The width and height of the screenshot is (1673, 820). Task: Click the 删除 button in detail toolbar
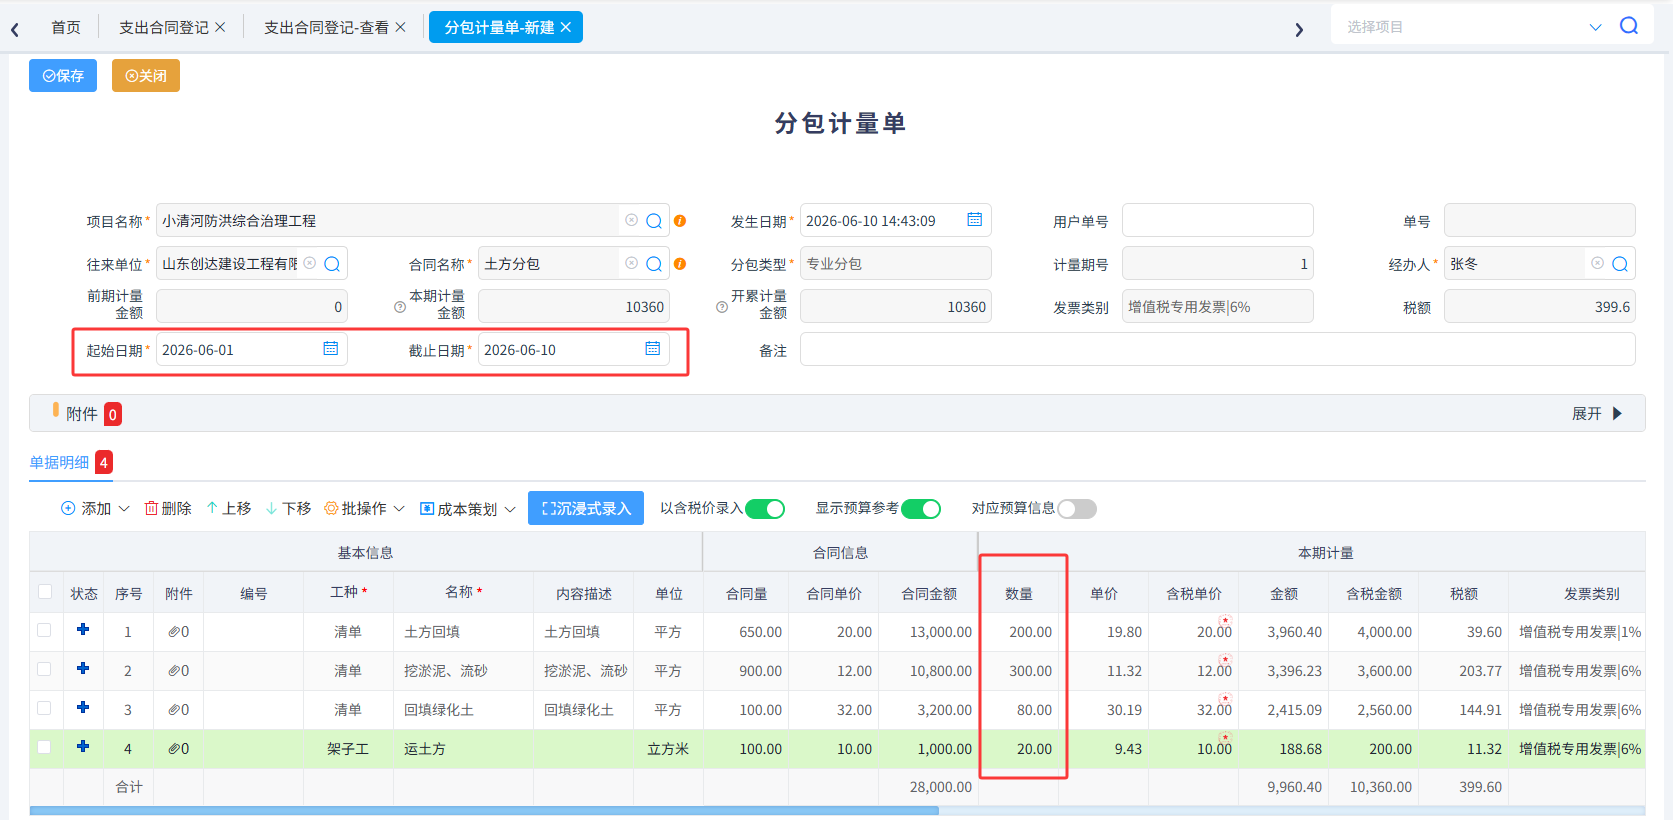[168, 509]
